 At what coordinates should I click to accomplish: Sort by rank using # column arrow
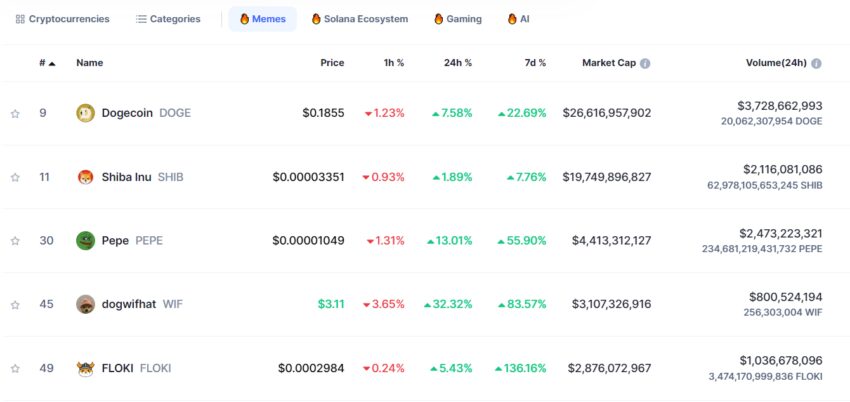(x=52, y=63)
